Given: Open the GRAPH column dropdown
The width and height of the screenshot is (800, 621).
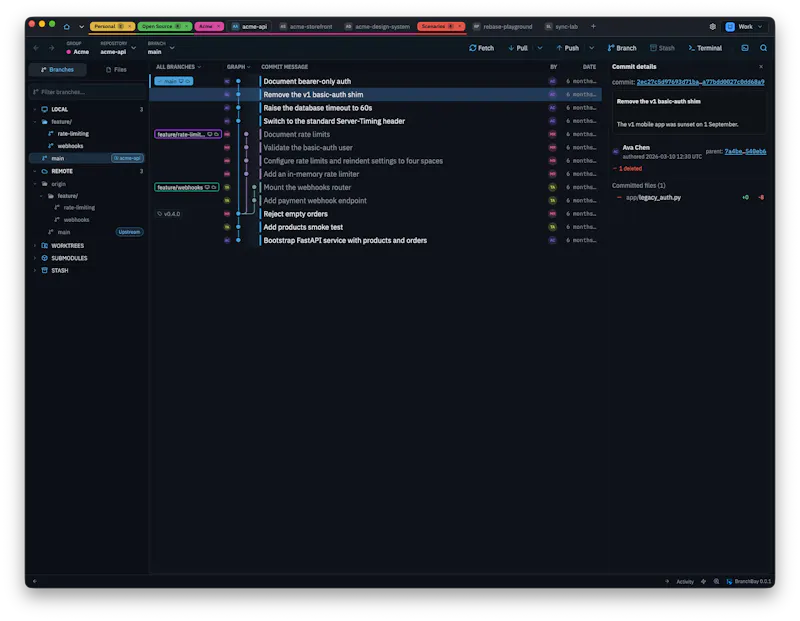Looking at the screenshot, I should [238, 67].
